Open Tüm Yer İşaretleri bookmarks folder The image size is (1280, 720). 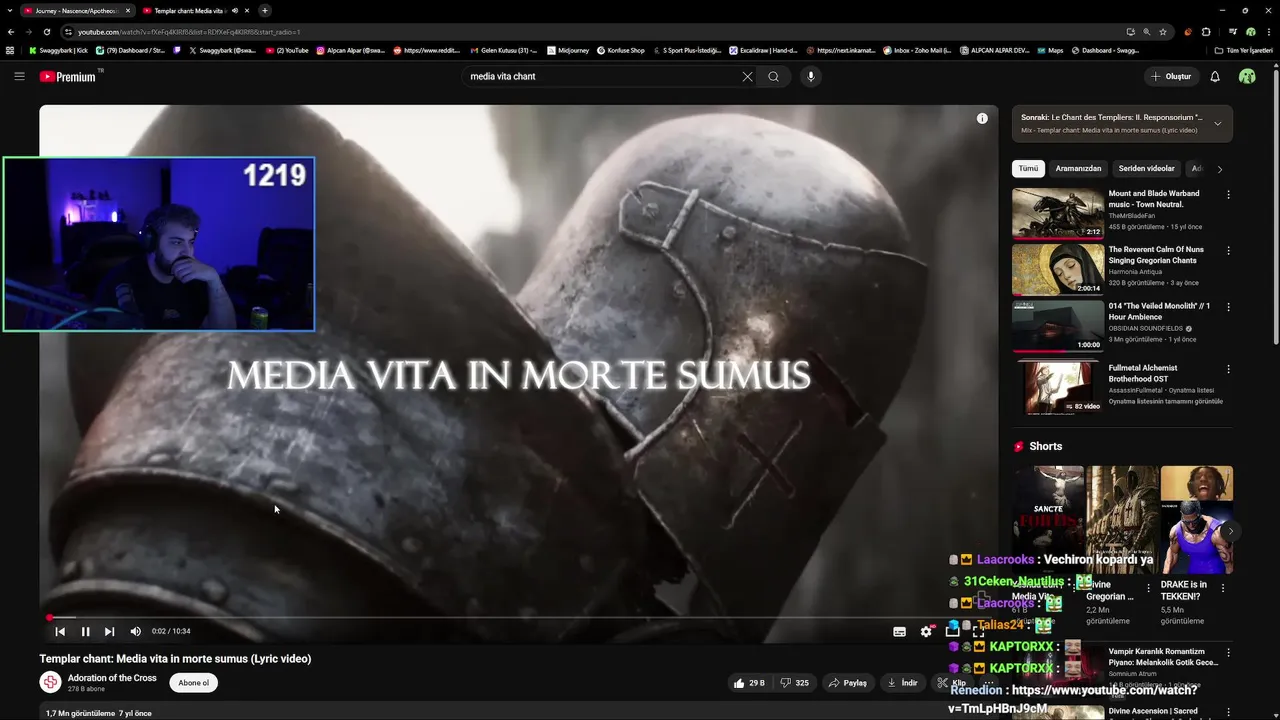pyautogui.click(x=1244, y=50)
